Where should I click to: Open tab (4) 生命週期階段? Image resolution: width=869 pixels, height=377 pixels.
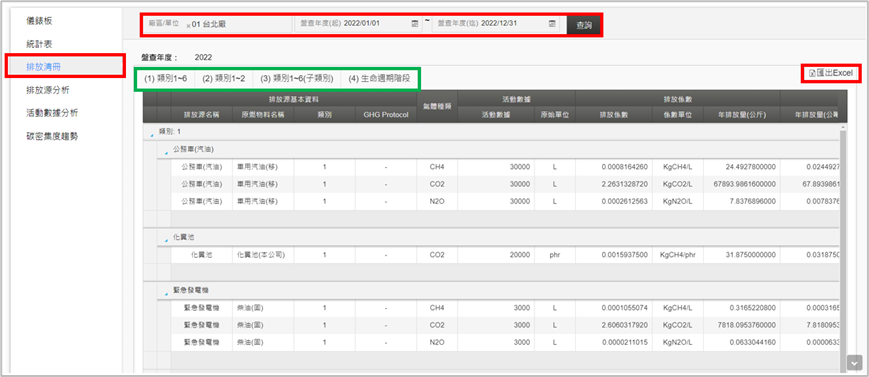point(379,79)
